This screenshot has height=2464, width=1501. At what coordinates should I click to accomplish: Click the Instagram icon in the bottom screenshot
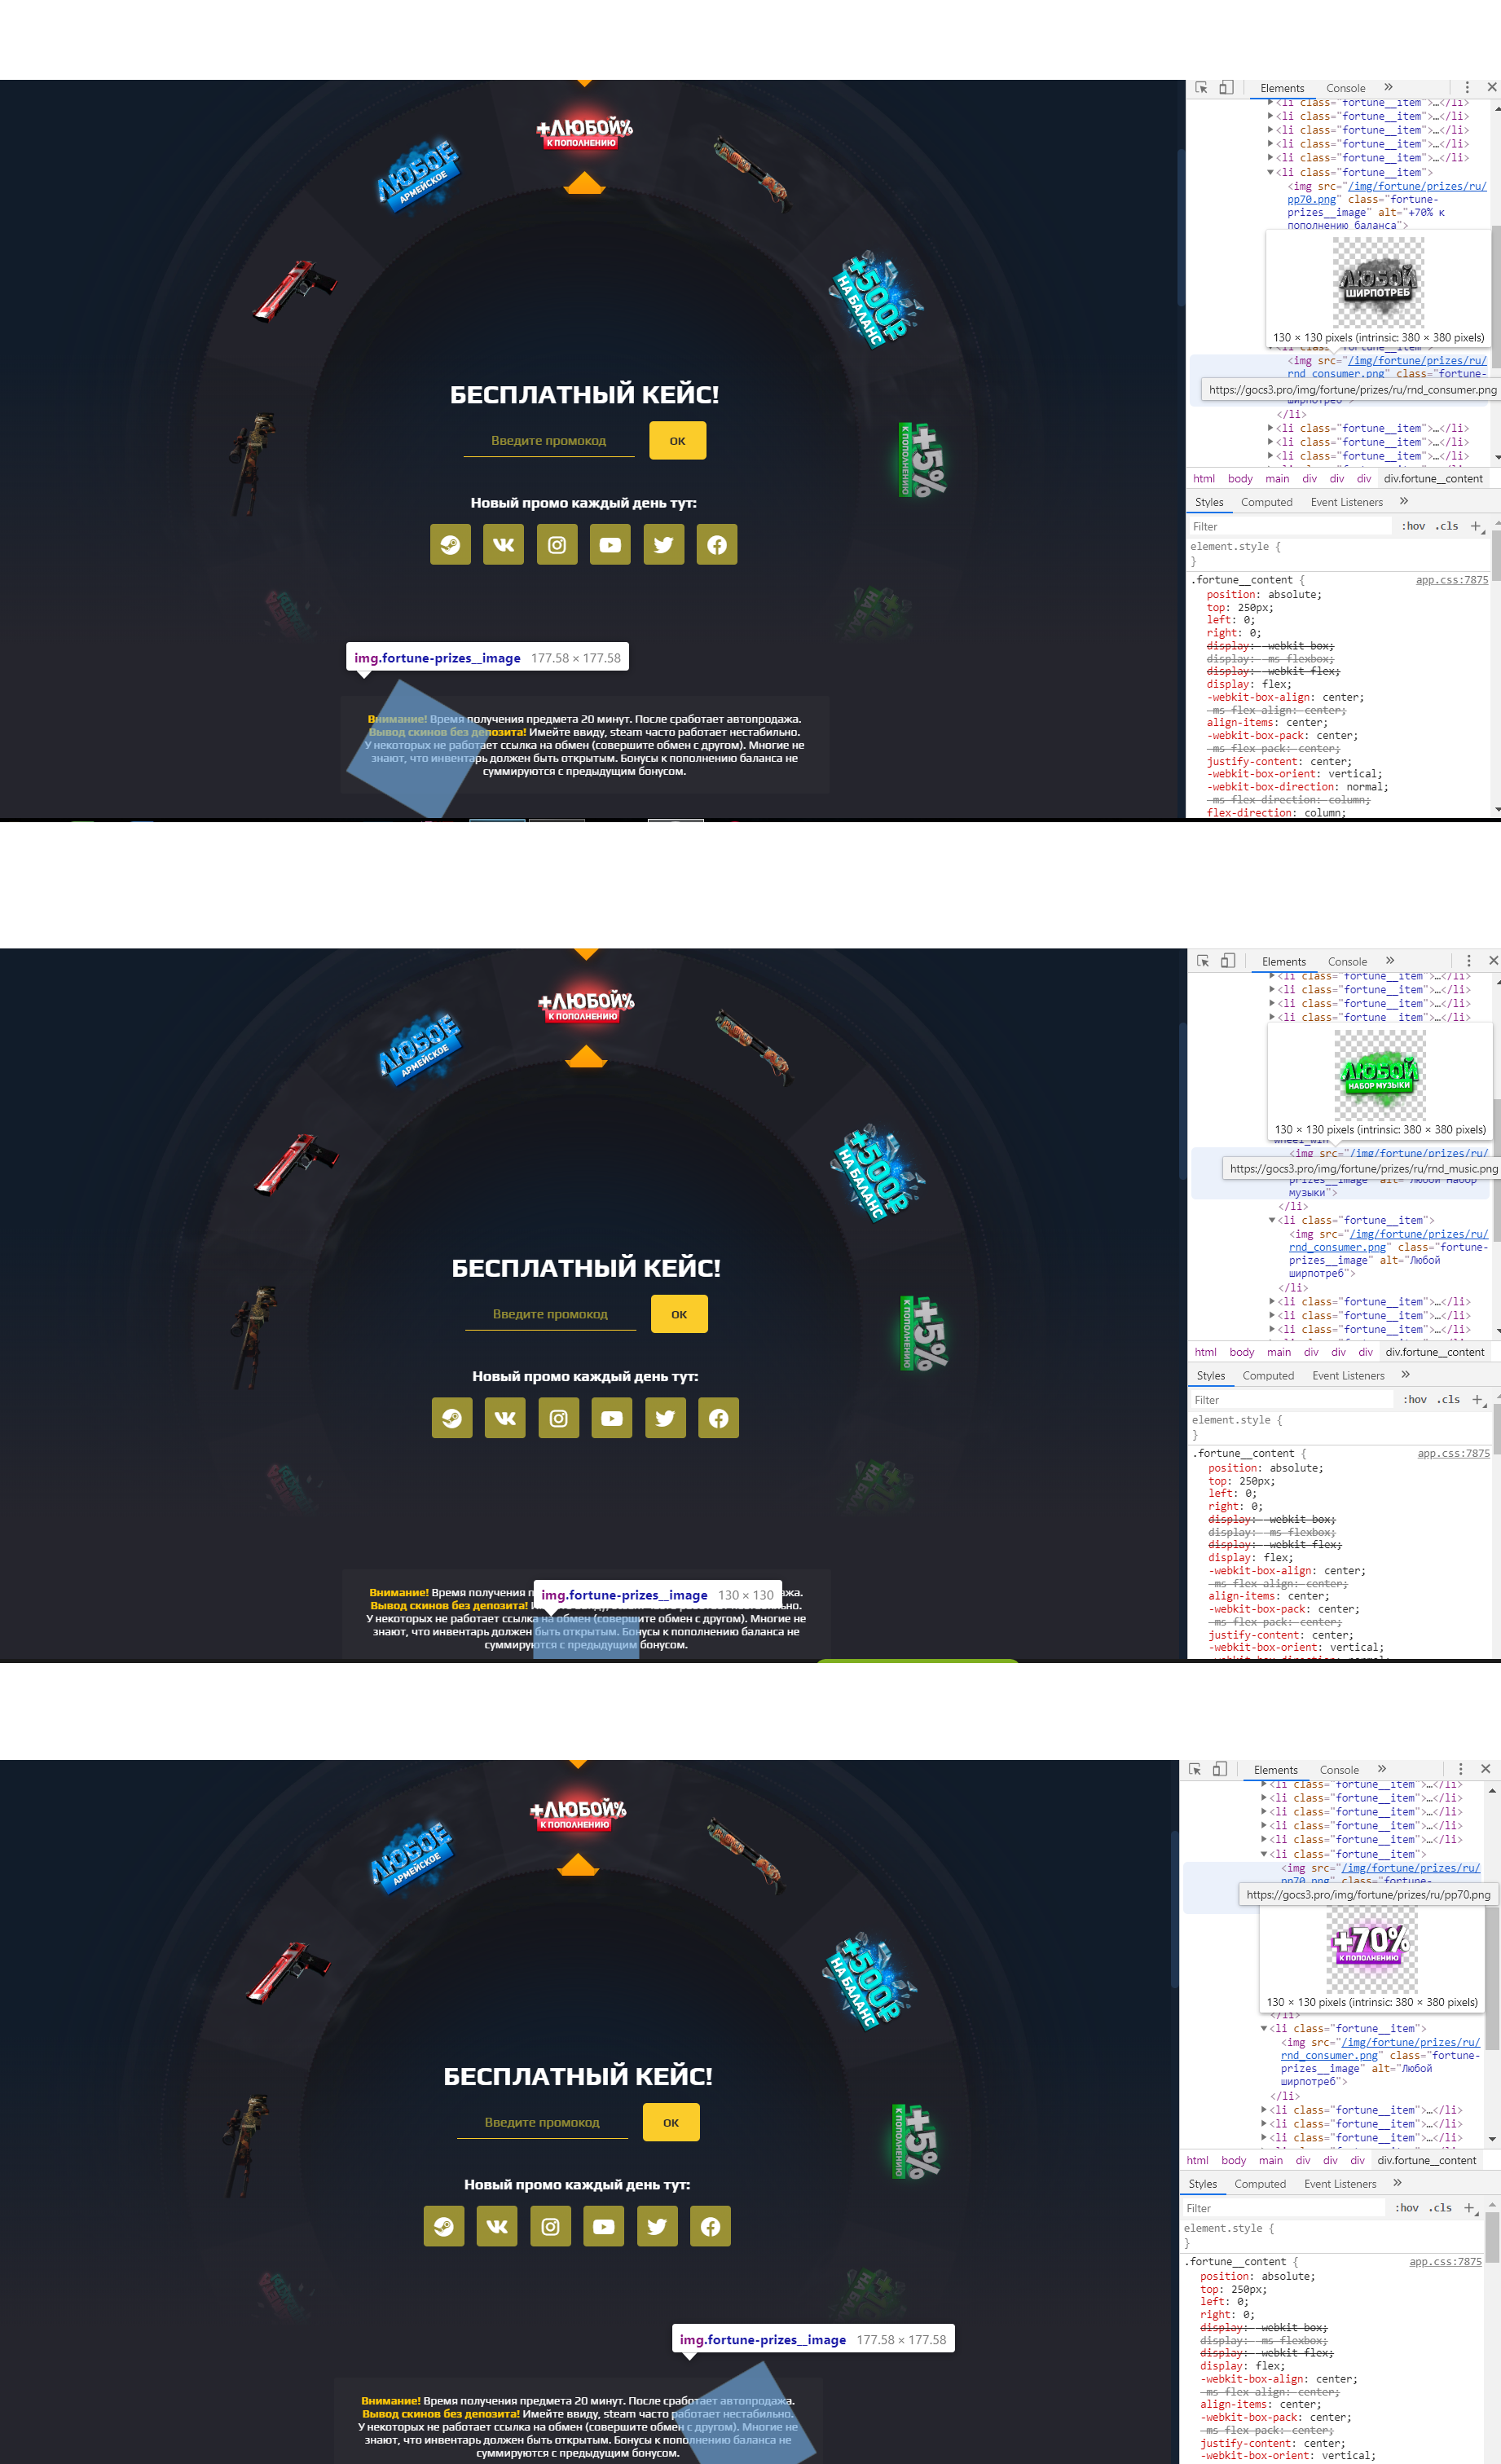(550, 2226)
